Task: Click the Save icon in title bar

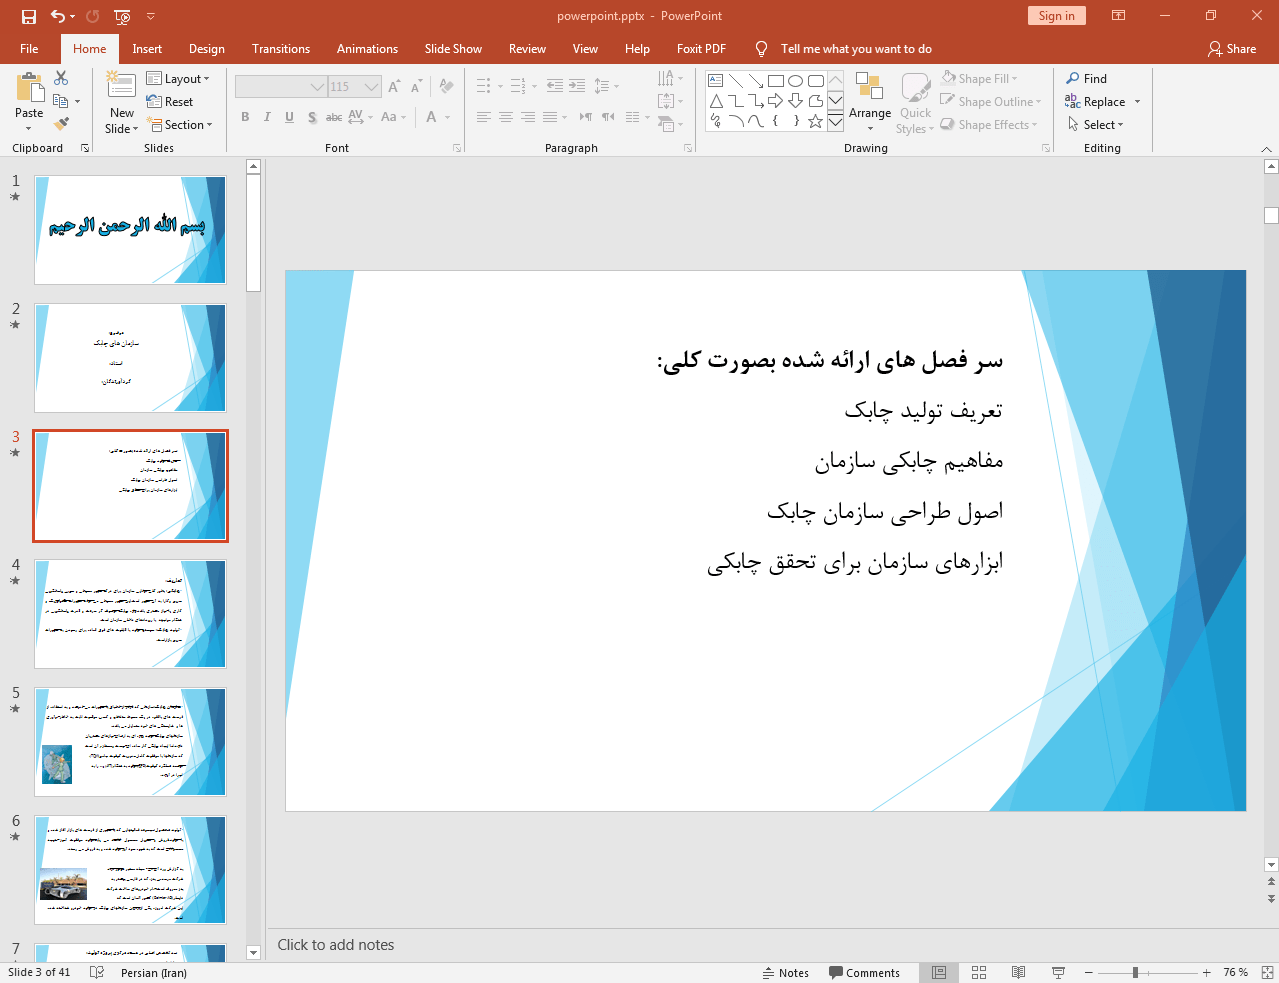Action: pyautogui.click(x=28, y=16)
